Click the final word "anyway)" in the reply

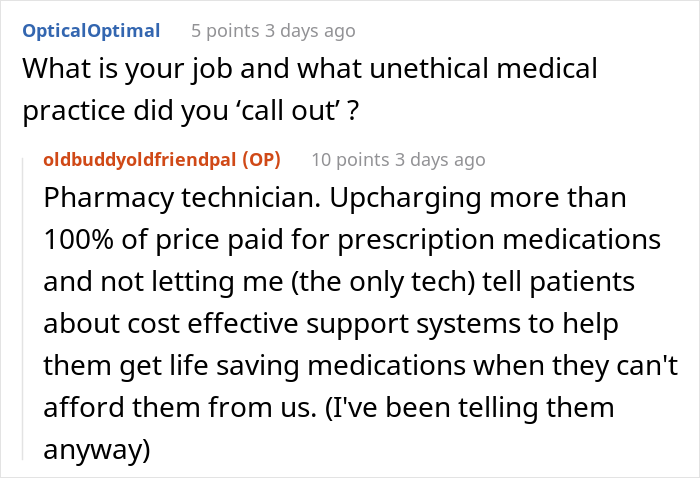96,450
